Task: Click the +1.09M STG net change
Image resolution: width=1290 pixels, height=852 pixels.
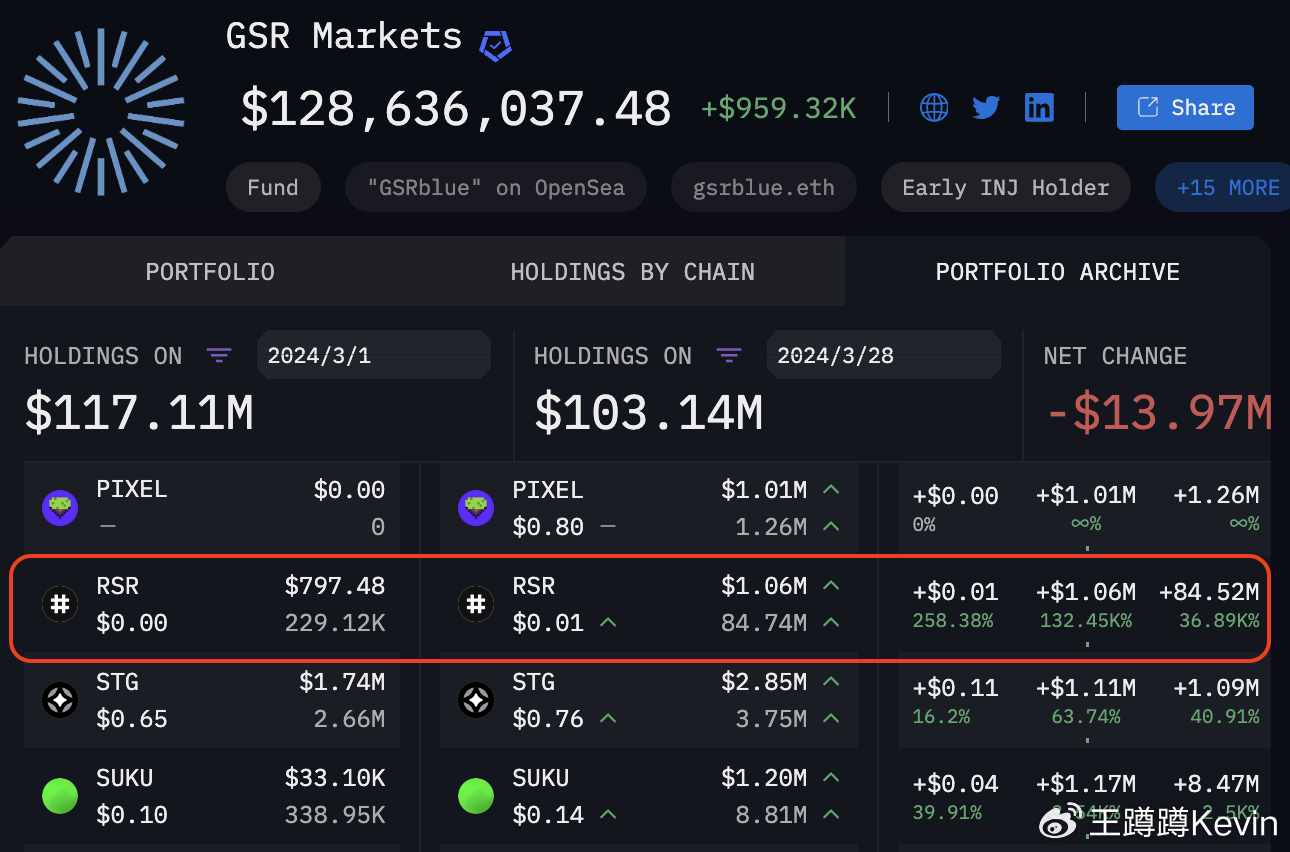Action: point(1216,688)
